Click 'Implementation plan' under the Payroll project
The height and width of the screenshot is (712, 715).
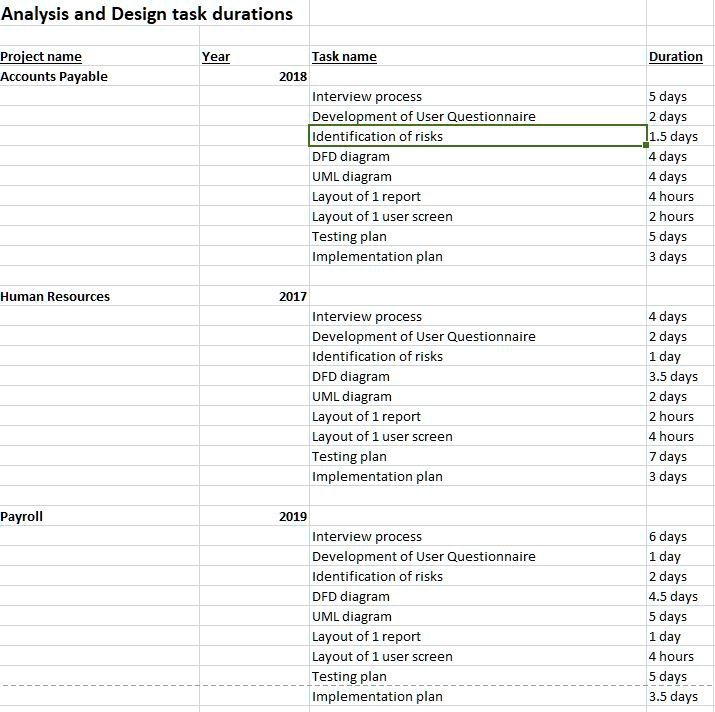[x=377, y=697]
